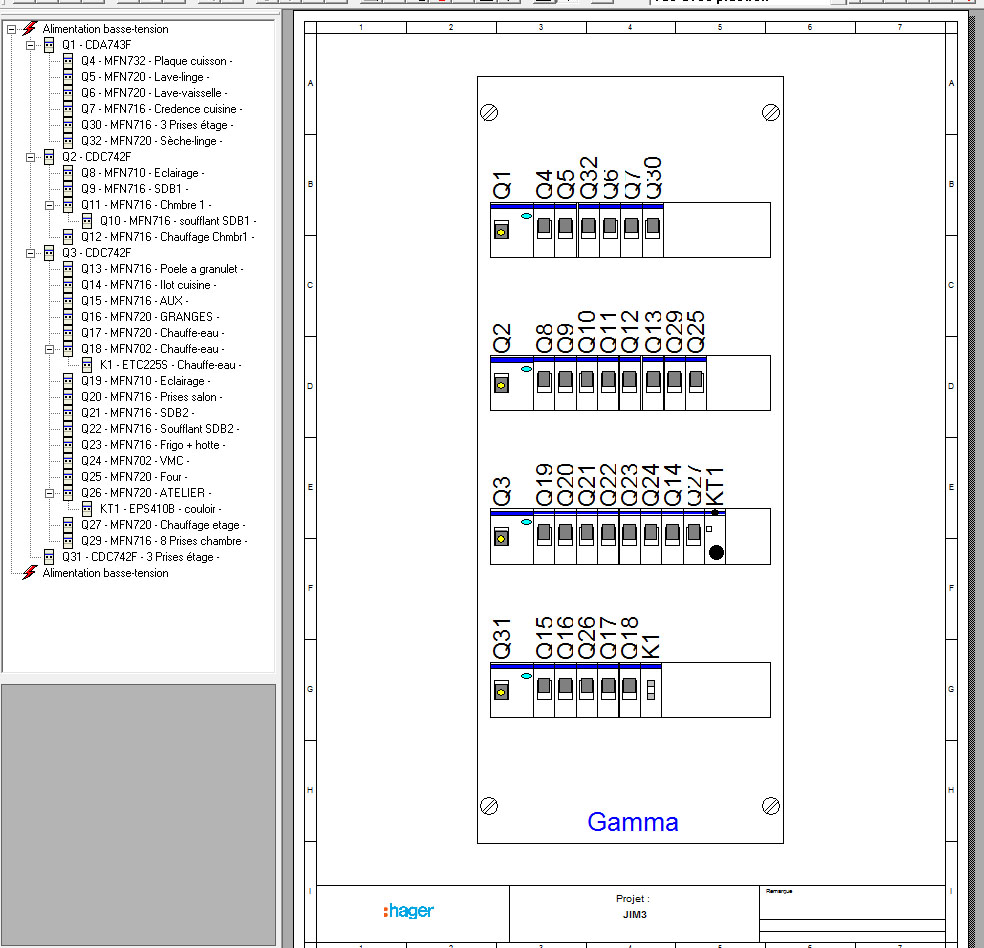Click the breaker icon of Q10 soufflant SDB1

87,221
